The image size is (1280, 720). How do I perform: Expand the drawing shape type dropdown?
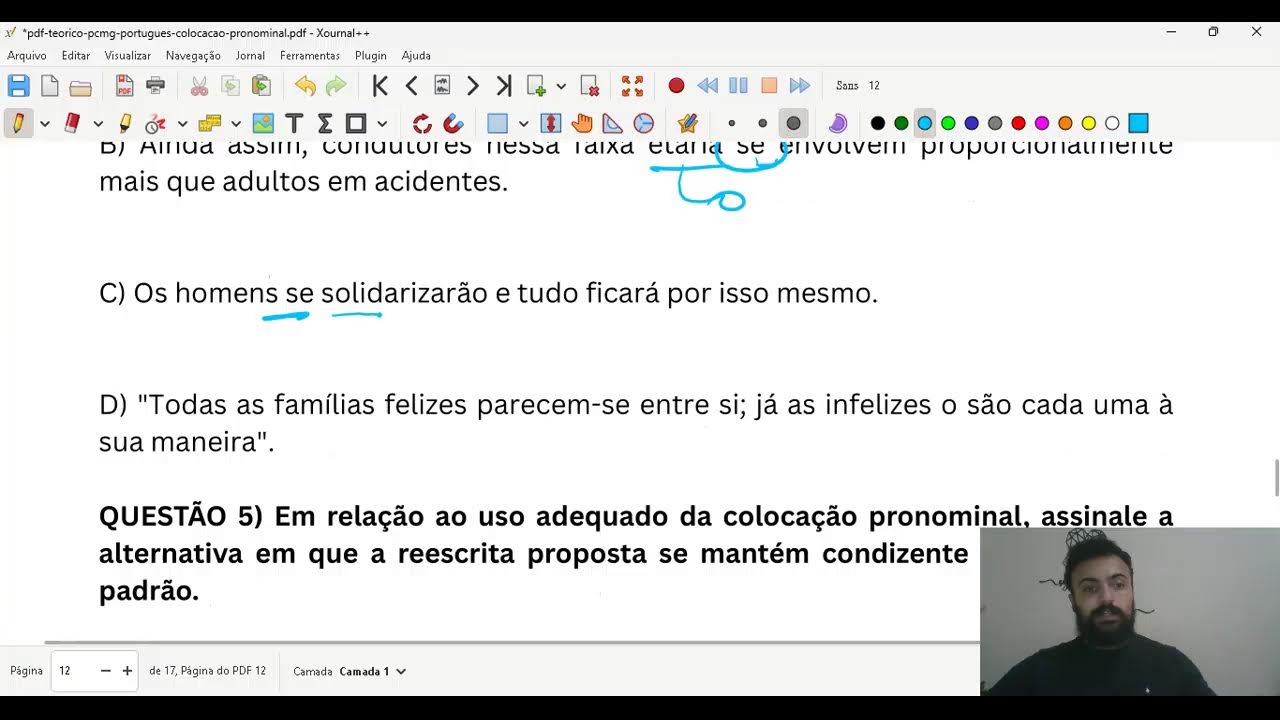click(382, 124)
